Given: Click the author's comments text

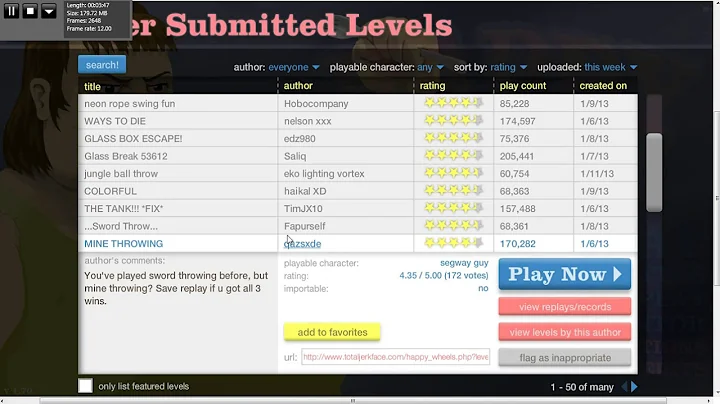Looking at the screenshot, I should tap(176, 288).
